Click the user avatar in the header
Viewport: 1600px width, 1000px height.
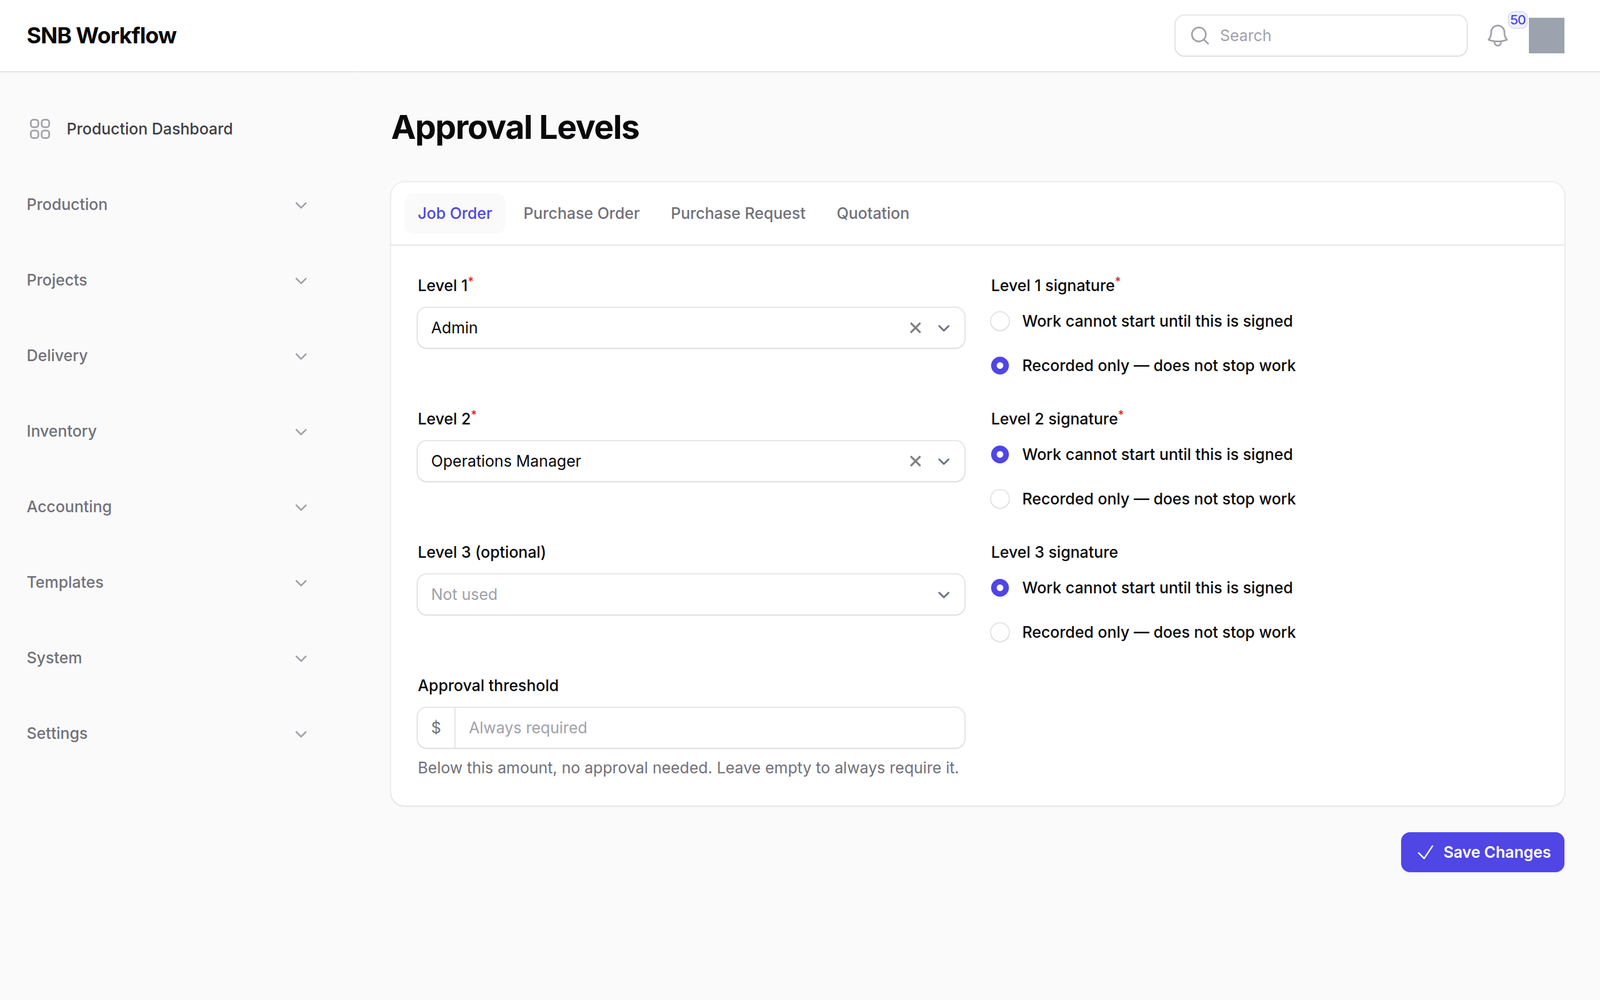pyautogui.click(x=1546, y=36)
